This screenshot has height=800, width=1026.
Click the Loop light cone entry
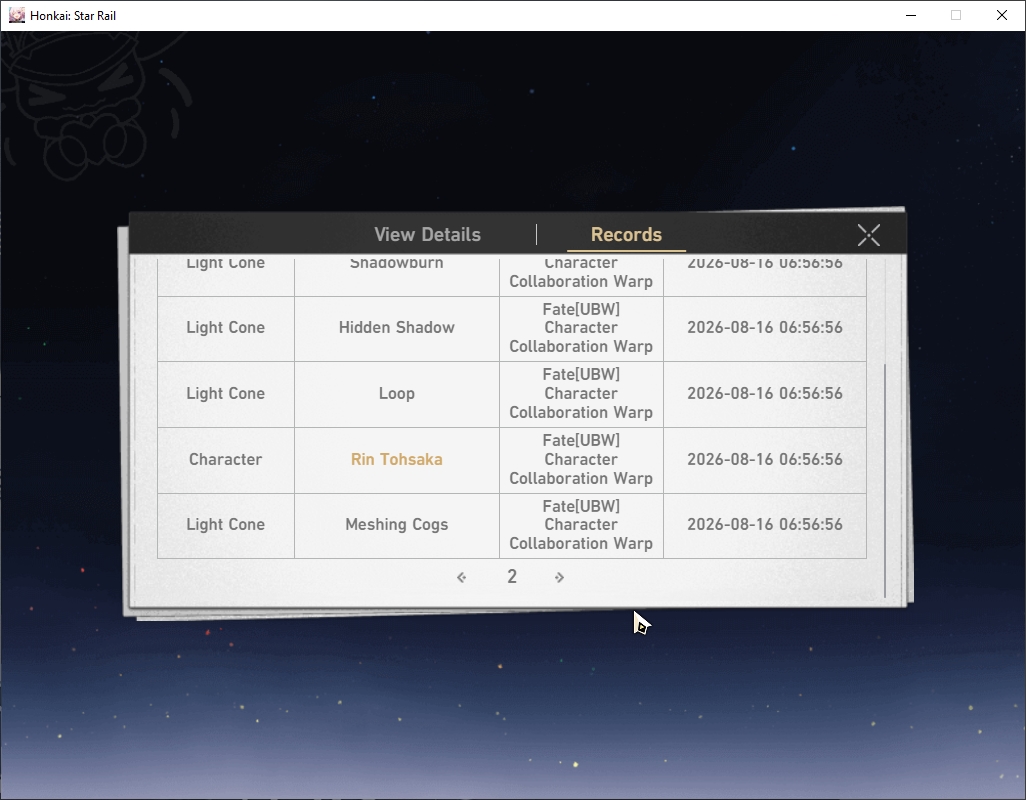pos(397,393)
